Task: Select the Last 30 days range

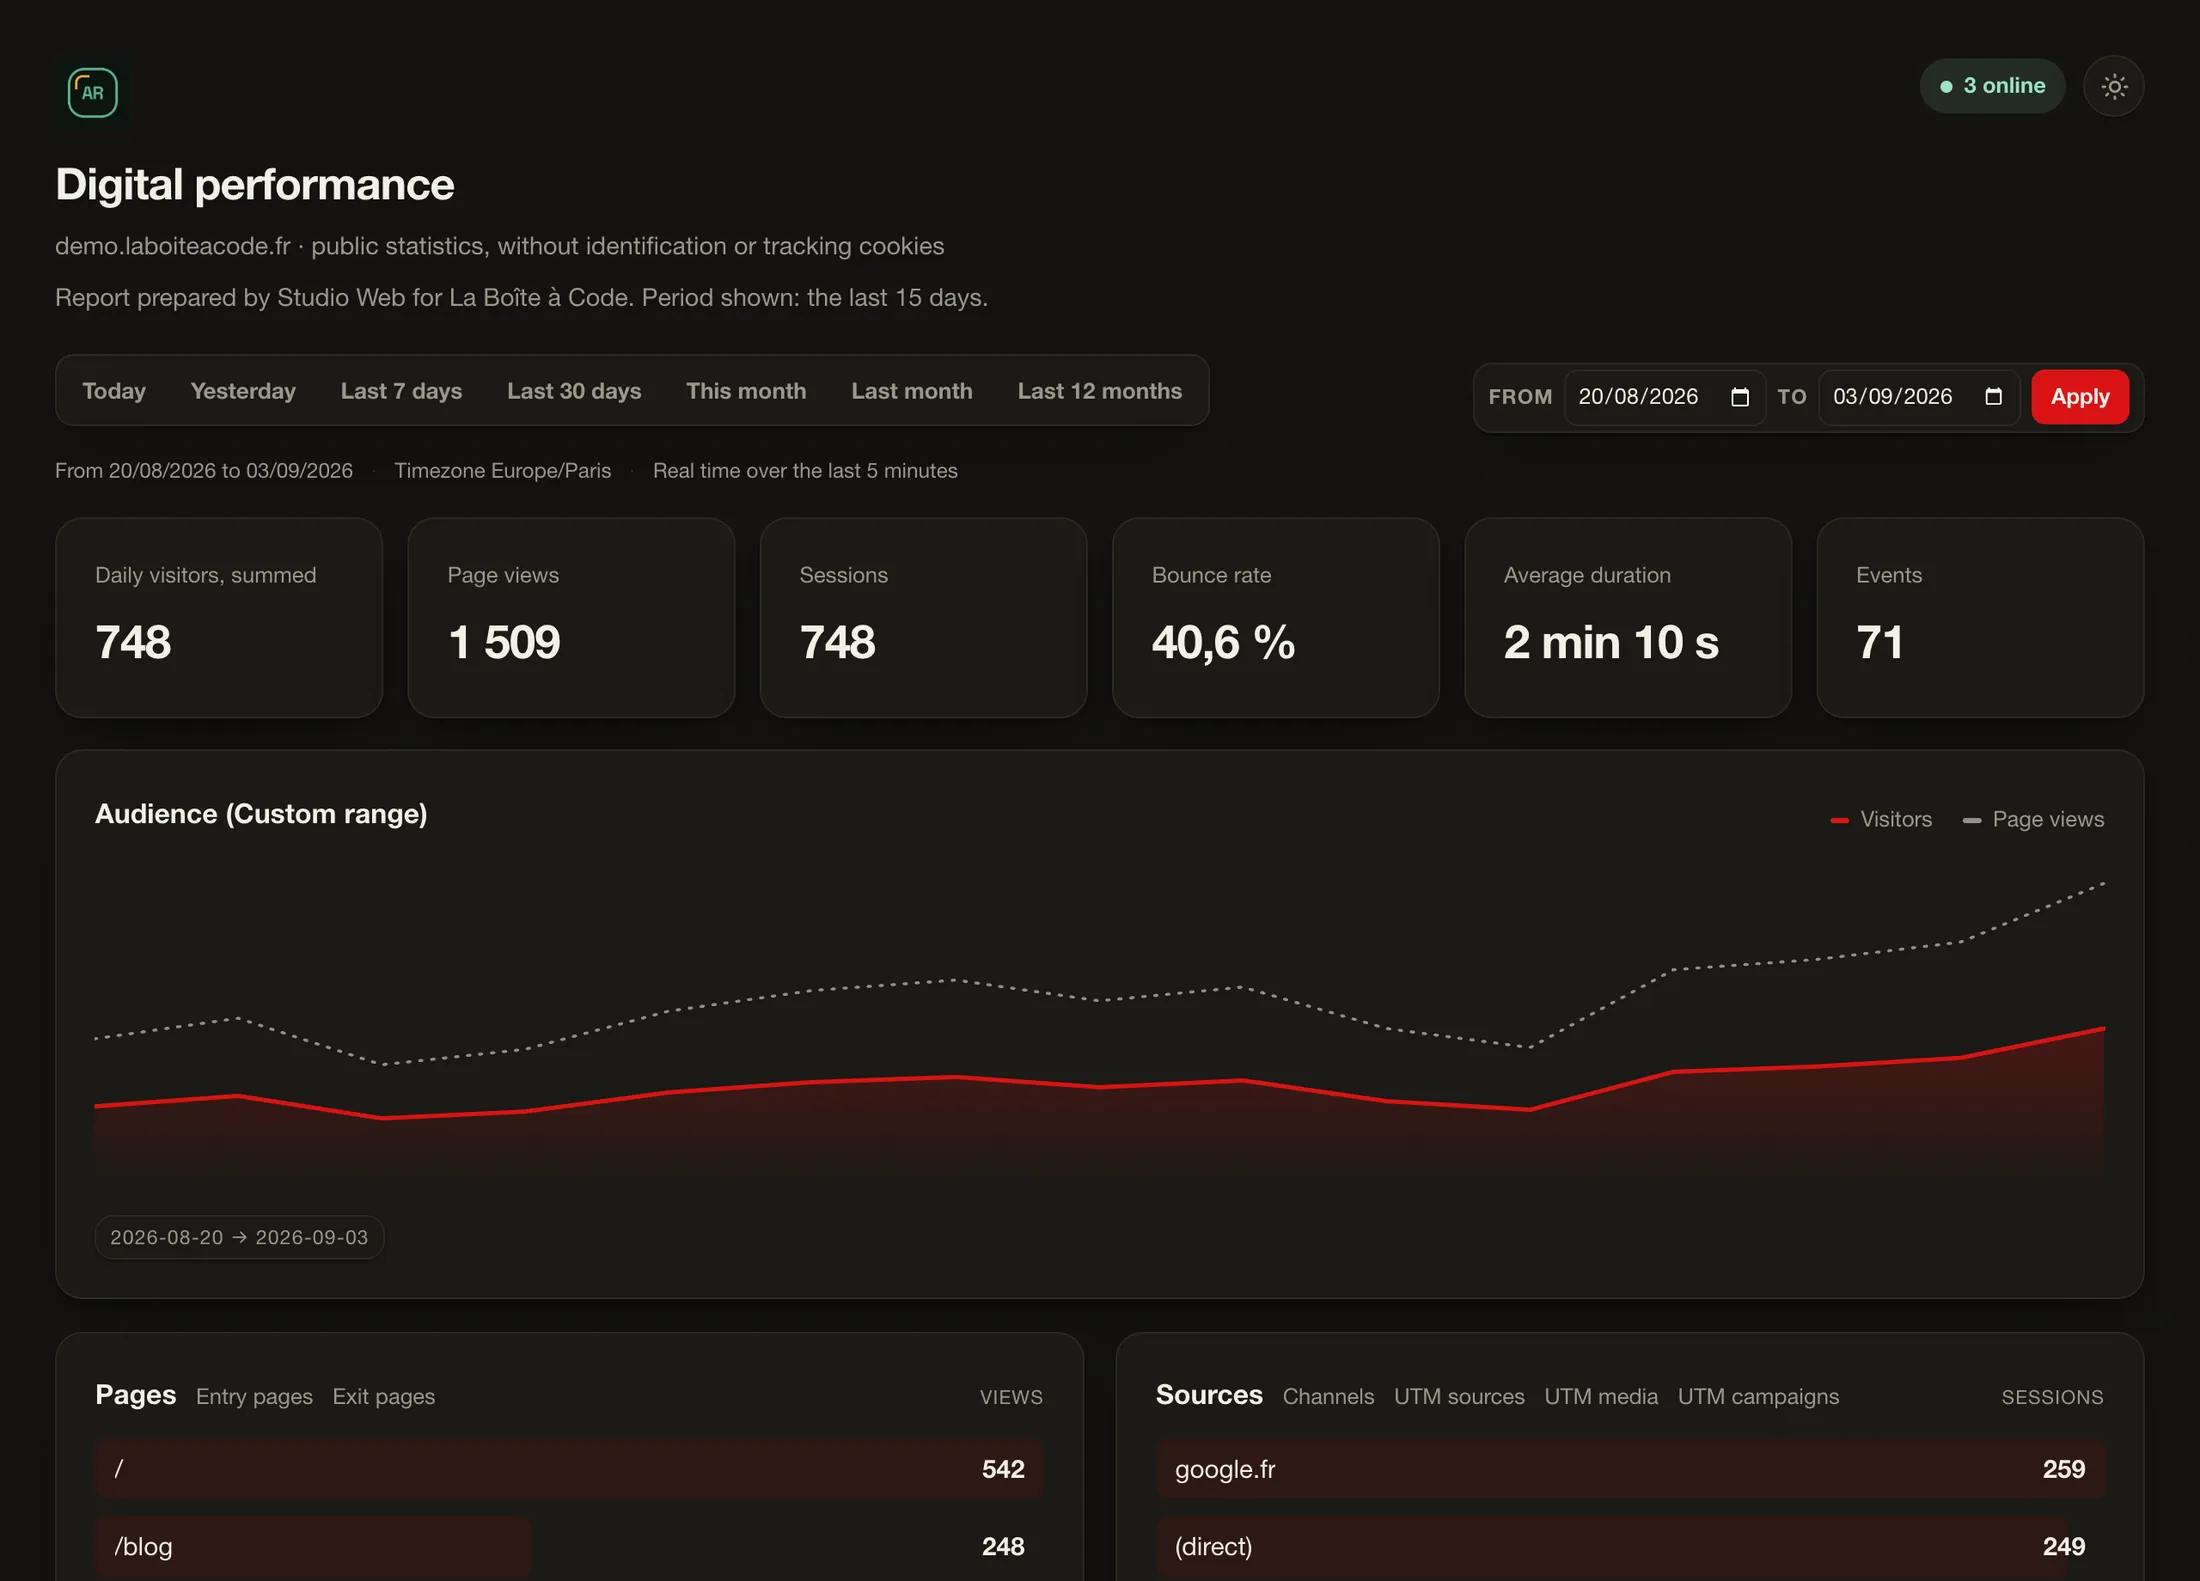Action: coord(574,391)
